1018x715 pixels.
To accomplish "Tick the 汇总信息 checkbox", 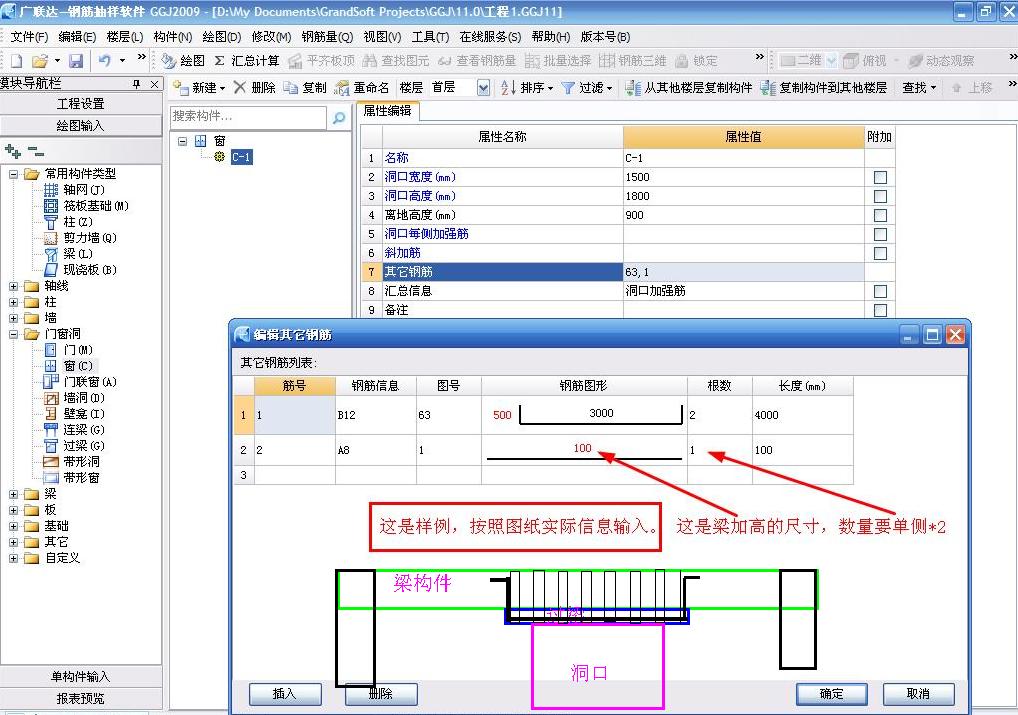I will pos(880,291).
